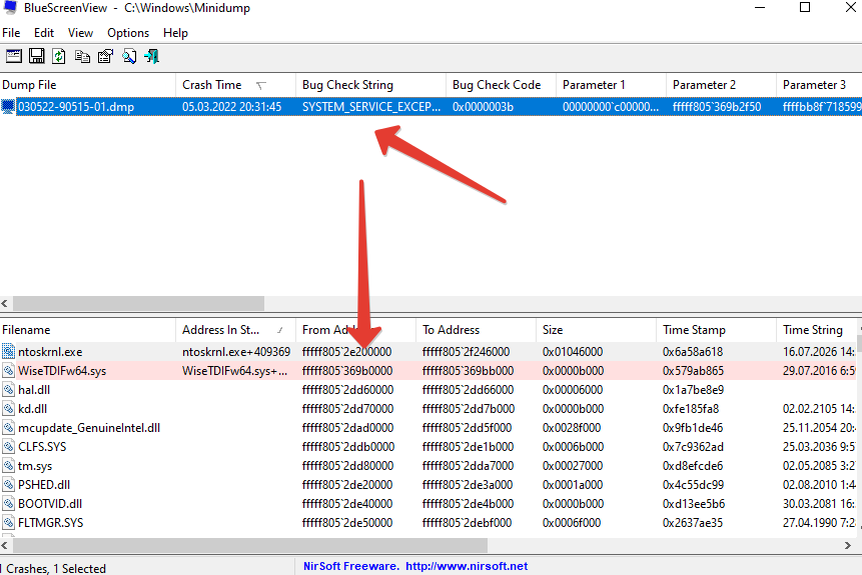Viewport: 862px width, 575px height.
Task: Select hal.dll To Address fffff805`2dd66000
Action: coord(468,390)
